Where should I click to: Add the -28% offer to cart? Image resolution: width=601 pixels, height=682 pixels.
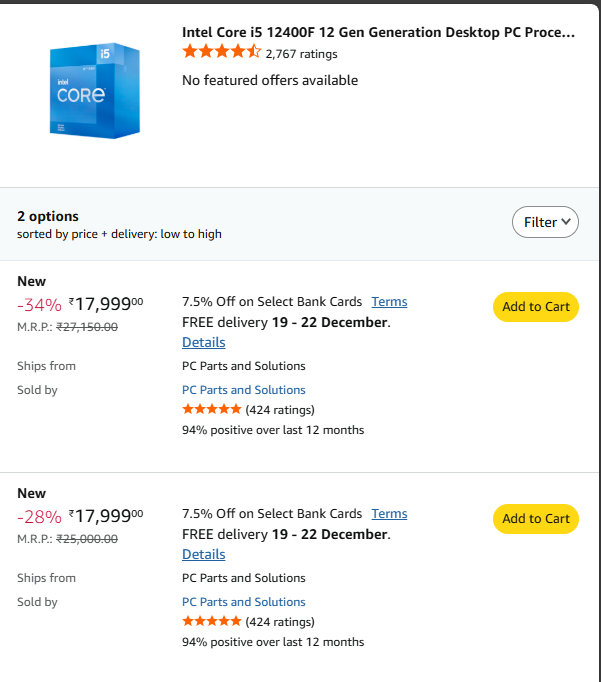[535, 519]
